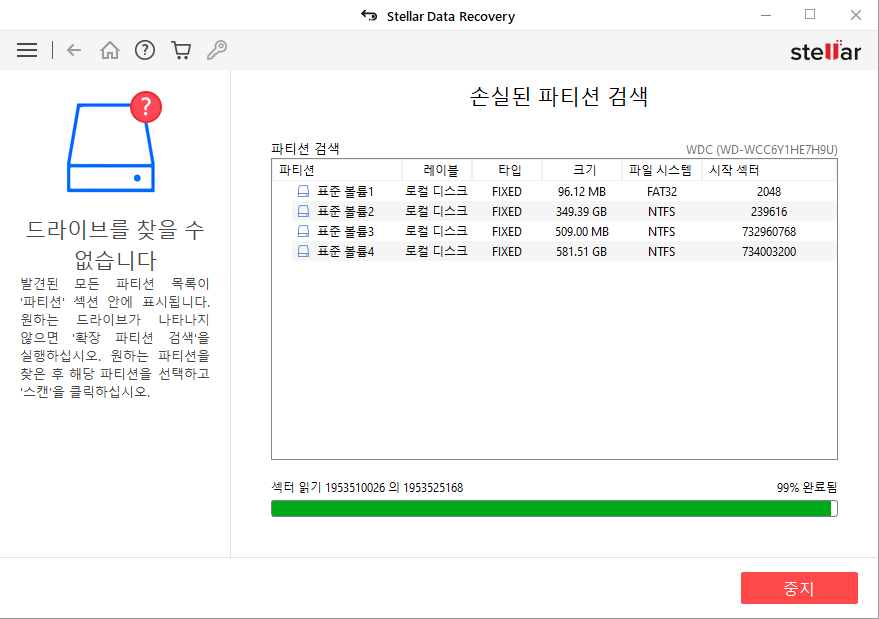Click the missing drive illustration
Viewport: 879px width, 619px height.
tap(114, 141)
